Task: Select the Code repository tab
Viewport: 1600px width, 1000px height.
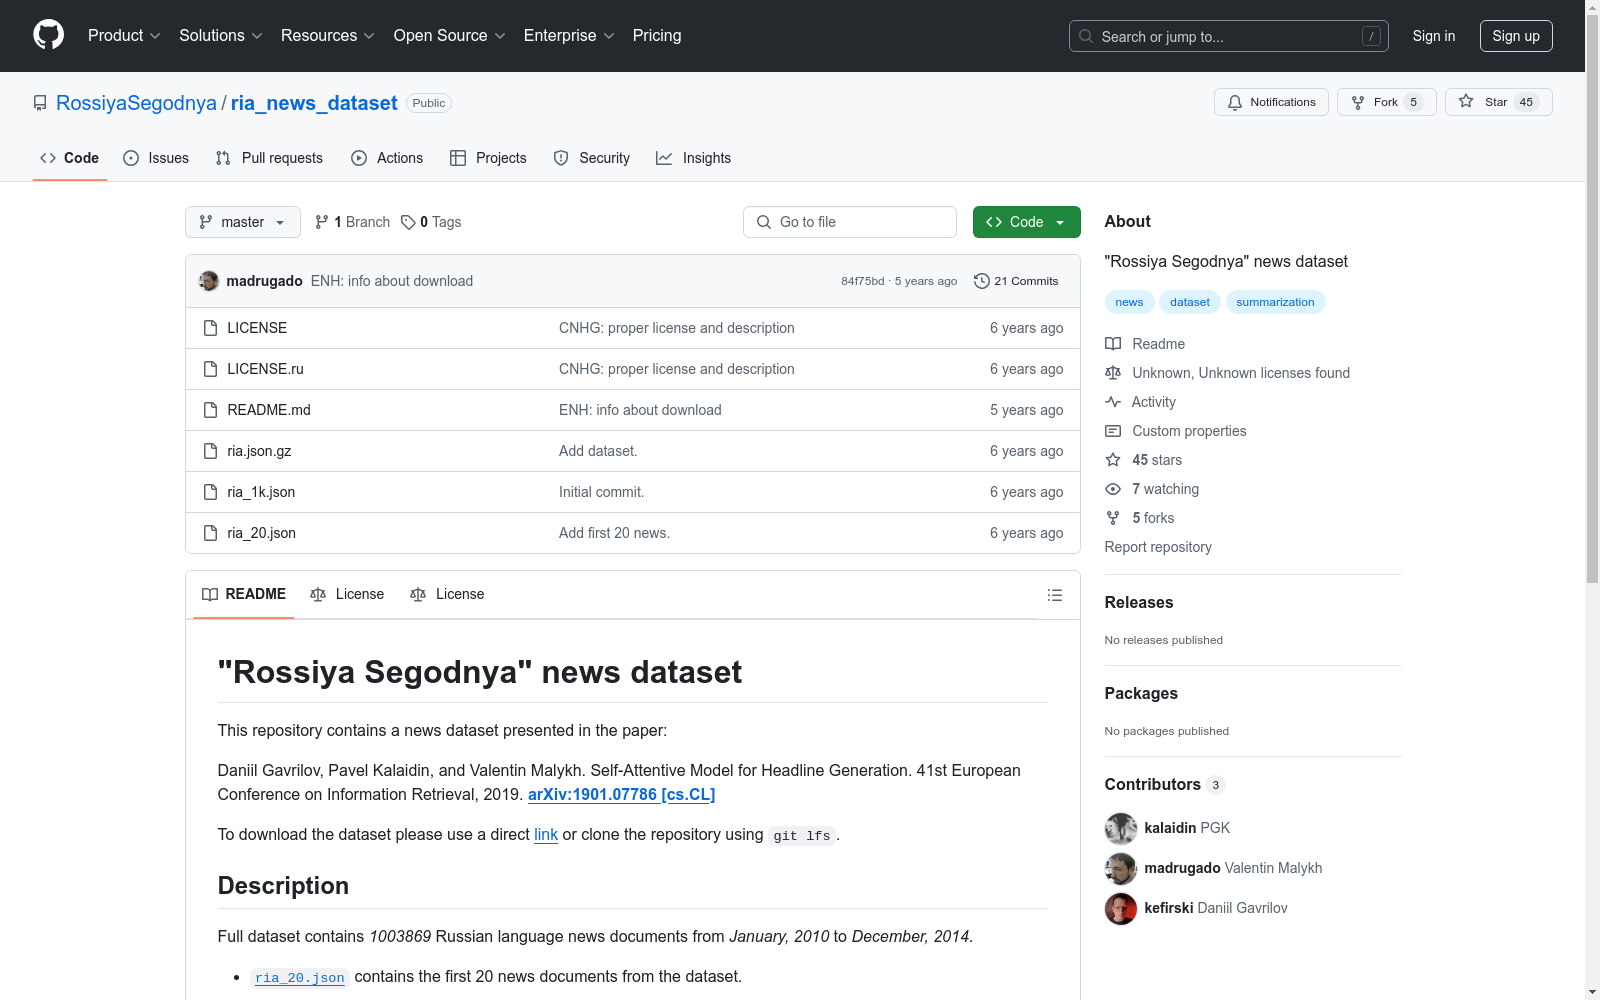Action: (70, 158)
